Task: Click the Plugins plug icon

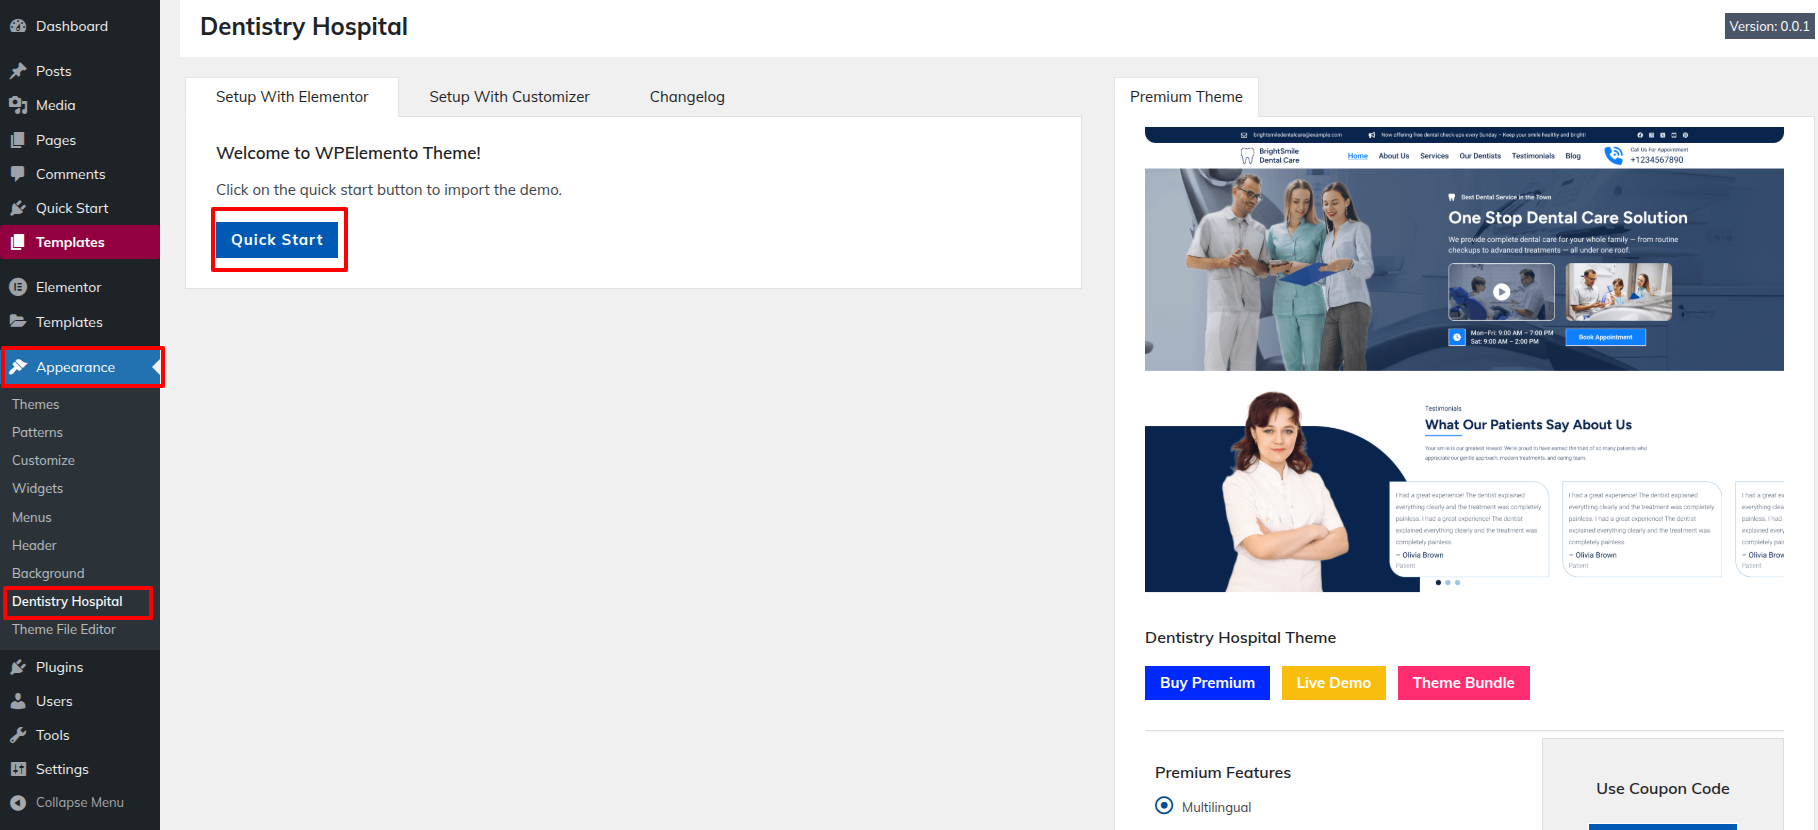Action: tap(18, 667)
